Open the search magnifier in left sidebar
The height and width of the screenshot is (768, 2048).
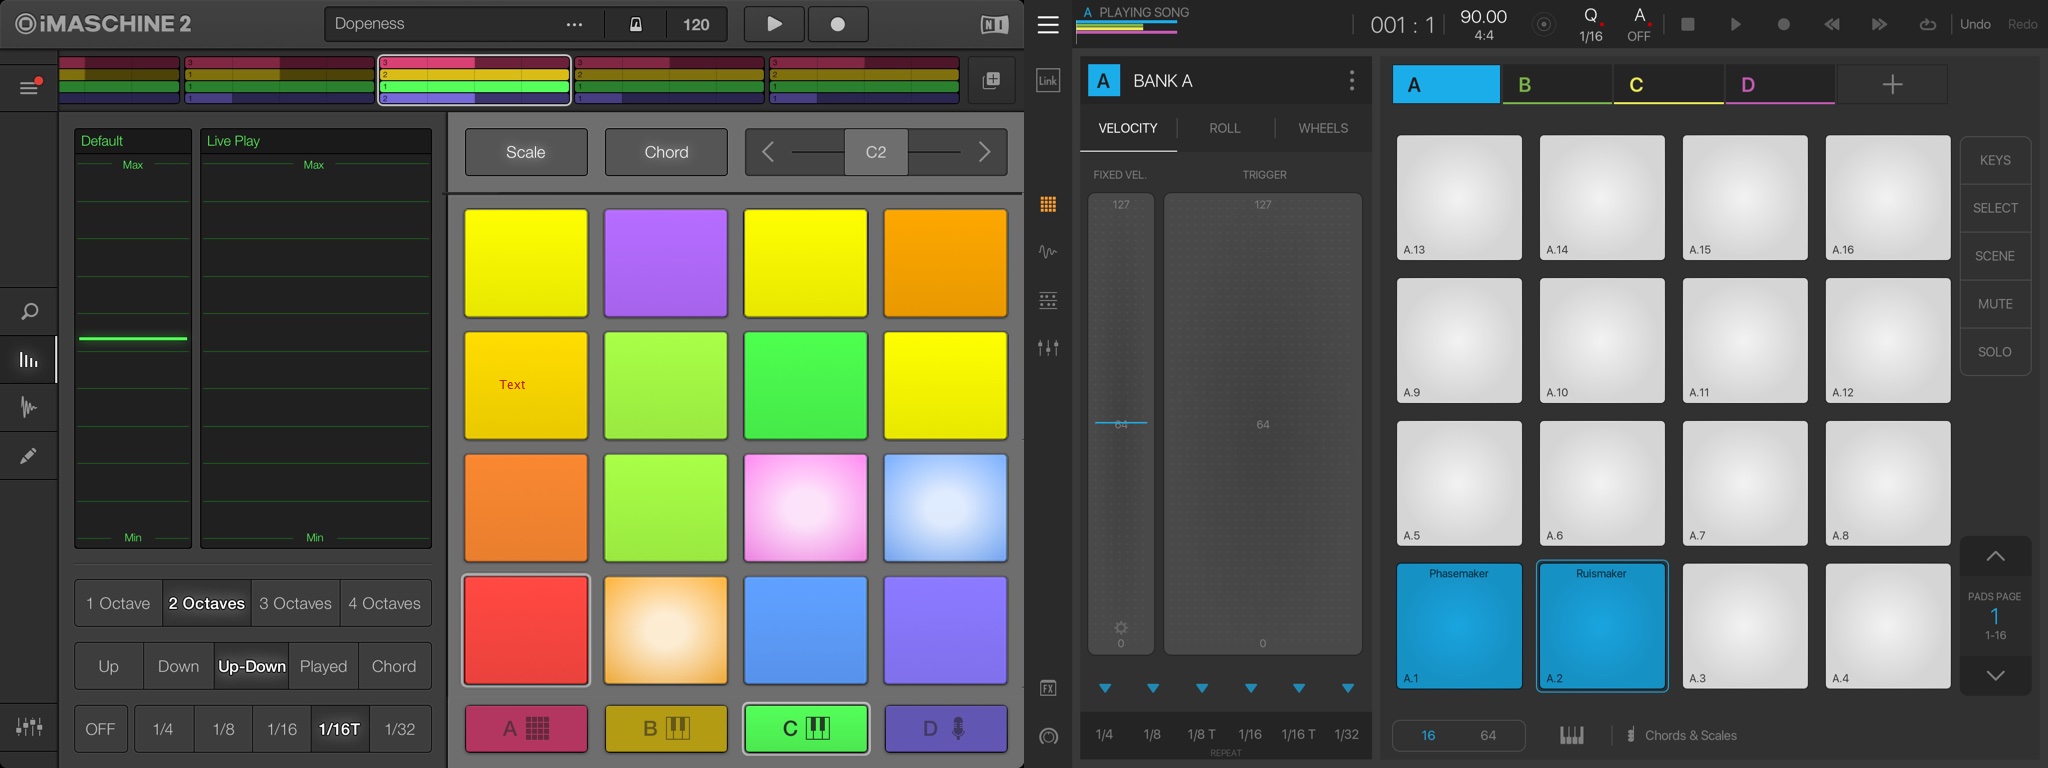click(29, 312)
